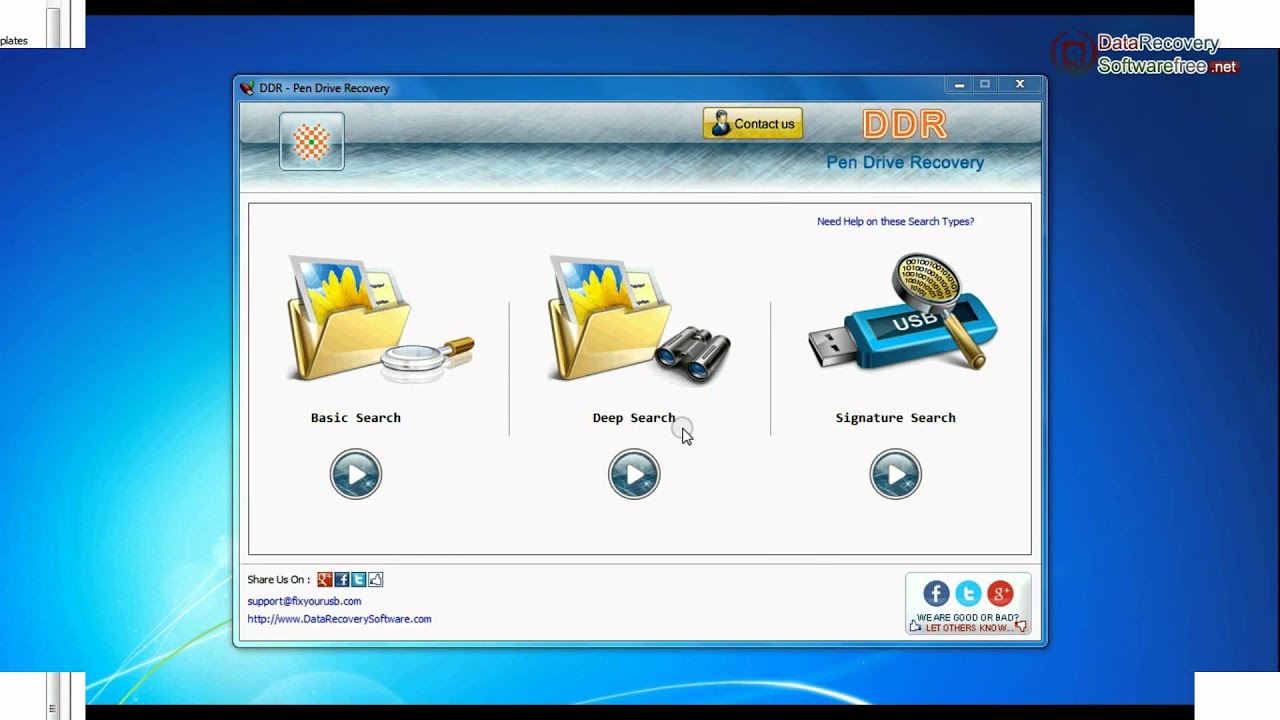Share on Google Plus small icon

[x=325, y=580]
